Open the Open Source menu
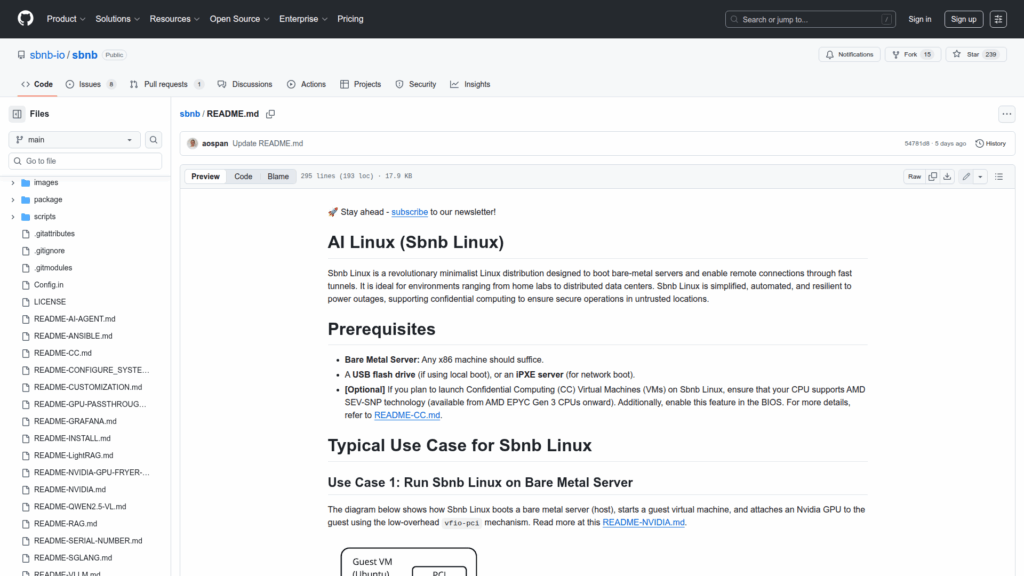 click(239, 19)
